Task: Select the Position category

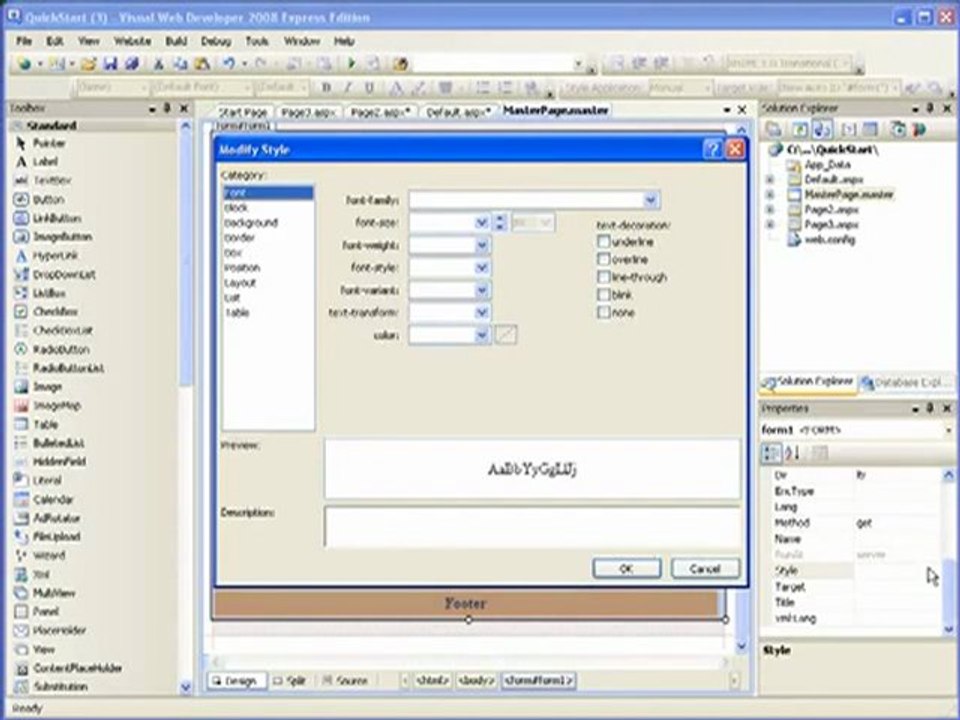Action: pyautogui.click(x=242, y=268)
